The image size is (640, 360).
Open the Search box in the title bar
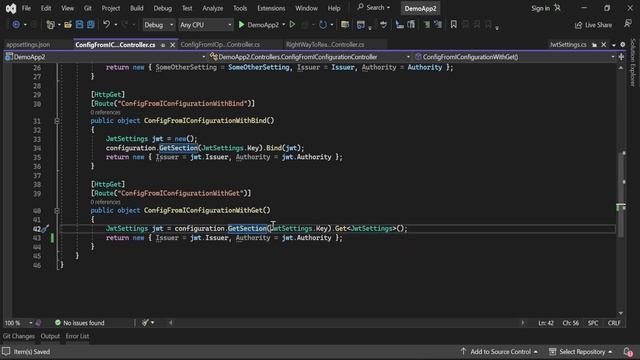pyautogui.click(x=373, y=8)
